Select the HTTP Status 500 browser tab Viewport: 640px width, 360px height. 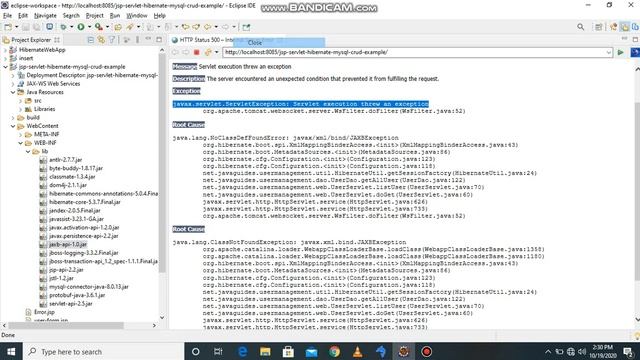click(x=206, y=40)
